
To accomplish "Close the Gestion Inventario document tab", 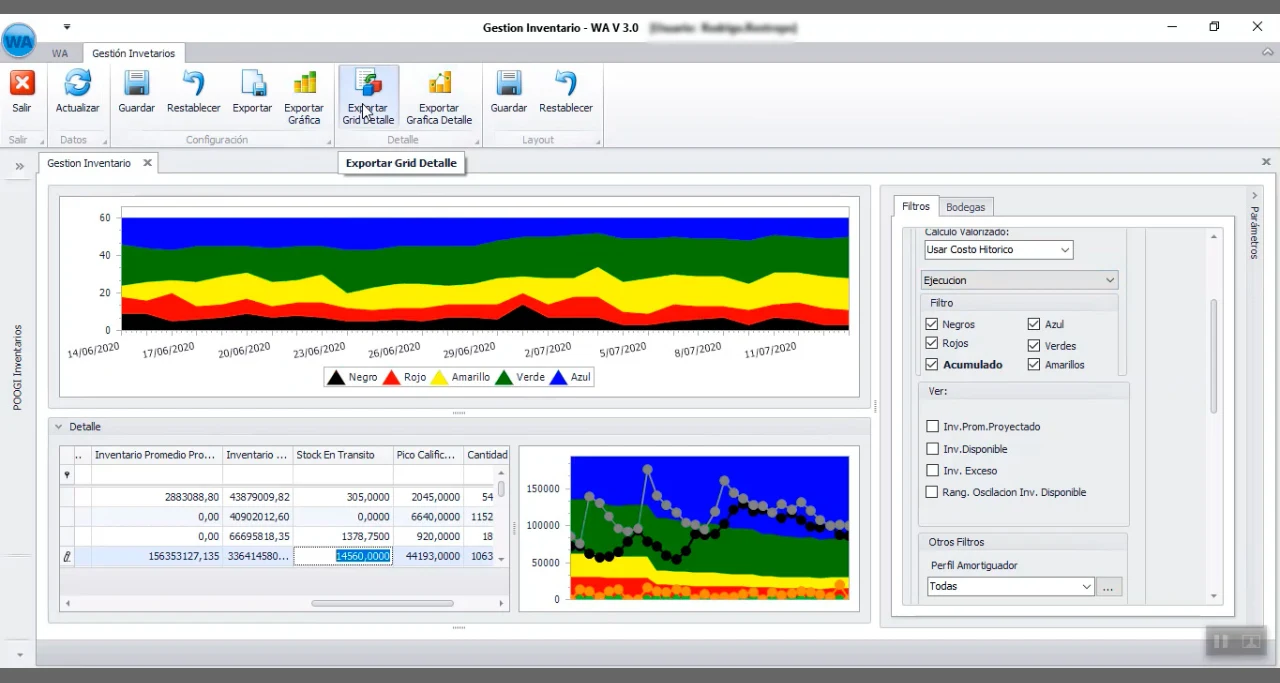I will pyautogui.click(x=147, y=163).
